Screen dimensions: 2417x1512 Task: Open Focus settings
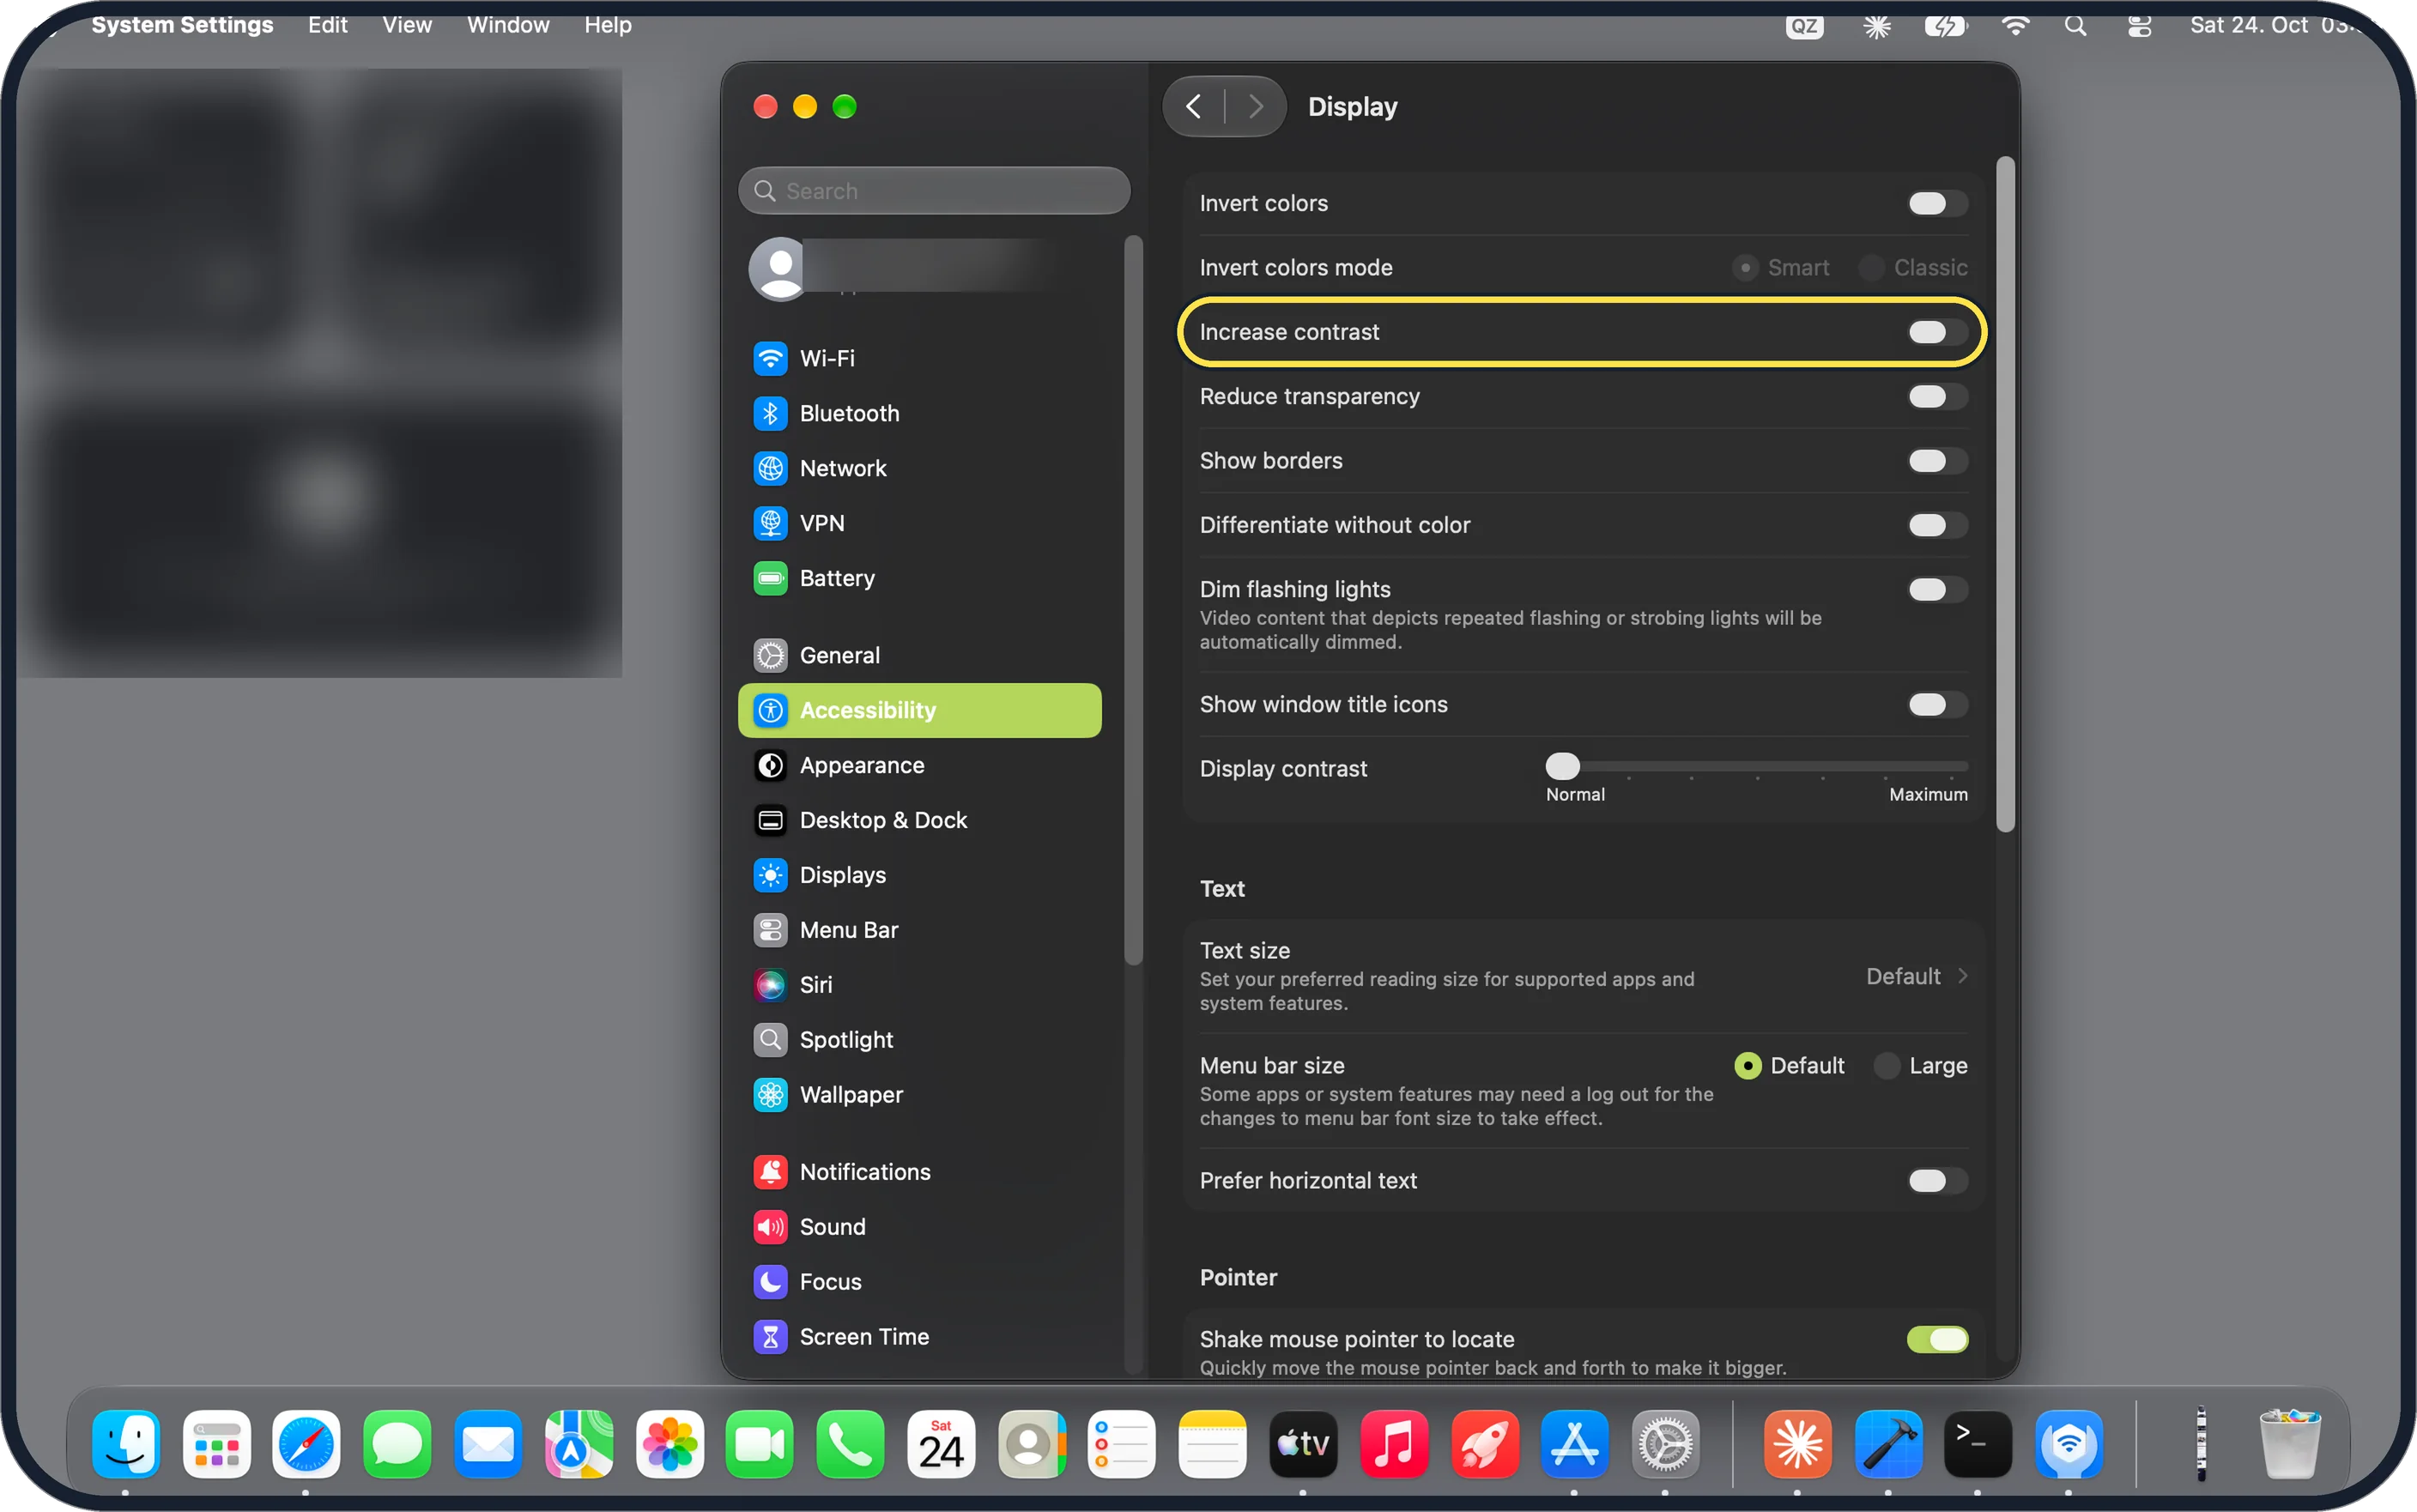tap(919, 1282)
